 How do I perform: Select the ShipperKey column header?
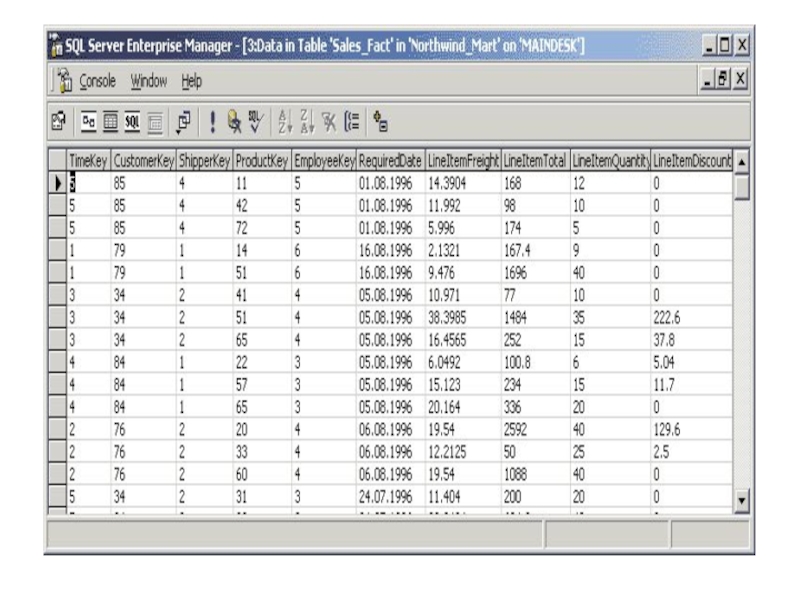(x=204, y=161)
